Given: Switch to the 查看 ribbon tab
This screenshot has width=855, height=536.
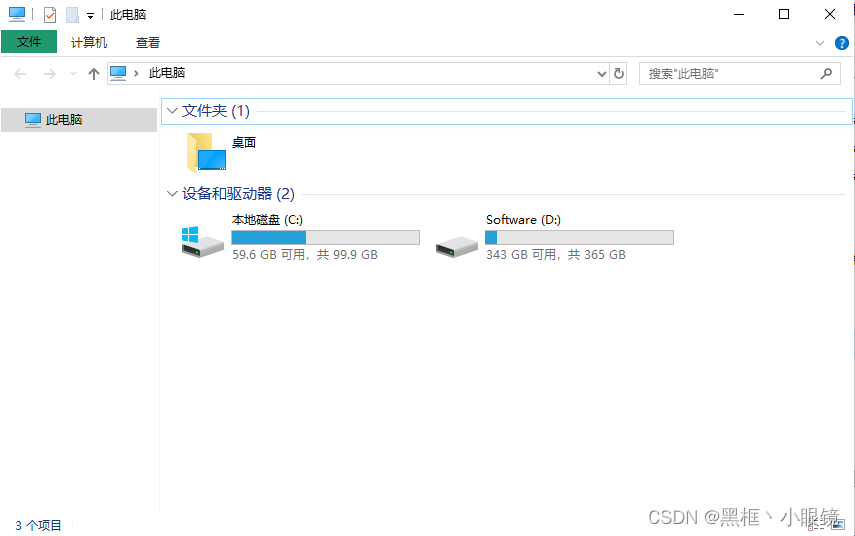Looking at the screenshot, I should coord(148,43).
